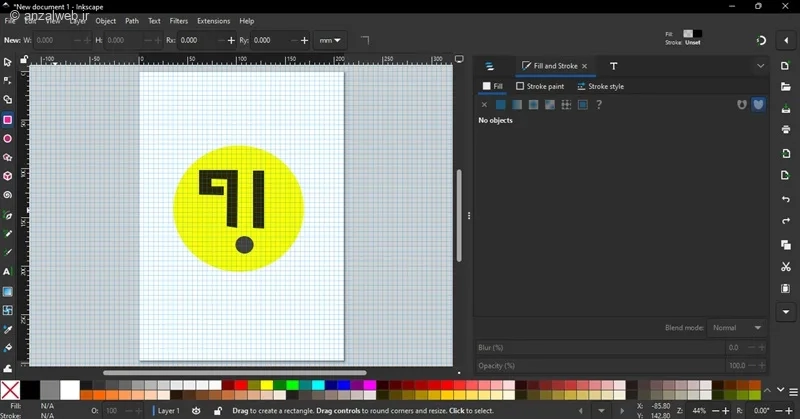Close the Fill and Stroke tab
This screenshot has width=800, height=419.
pyautogui.click(x=585, y=66)
